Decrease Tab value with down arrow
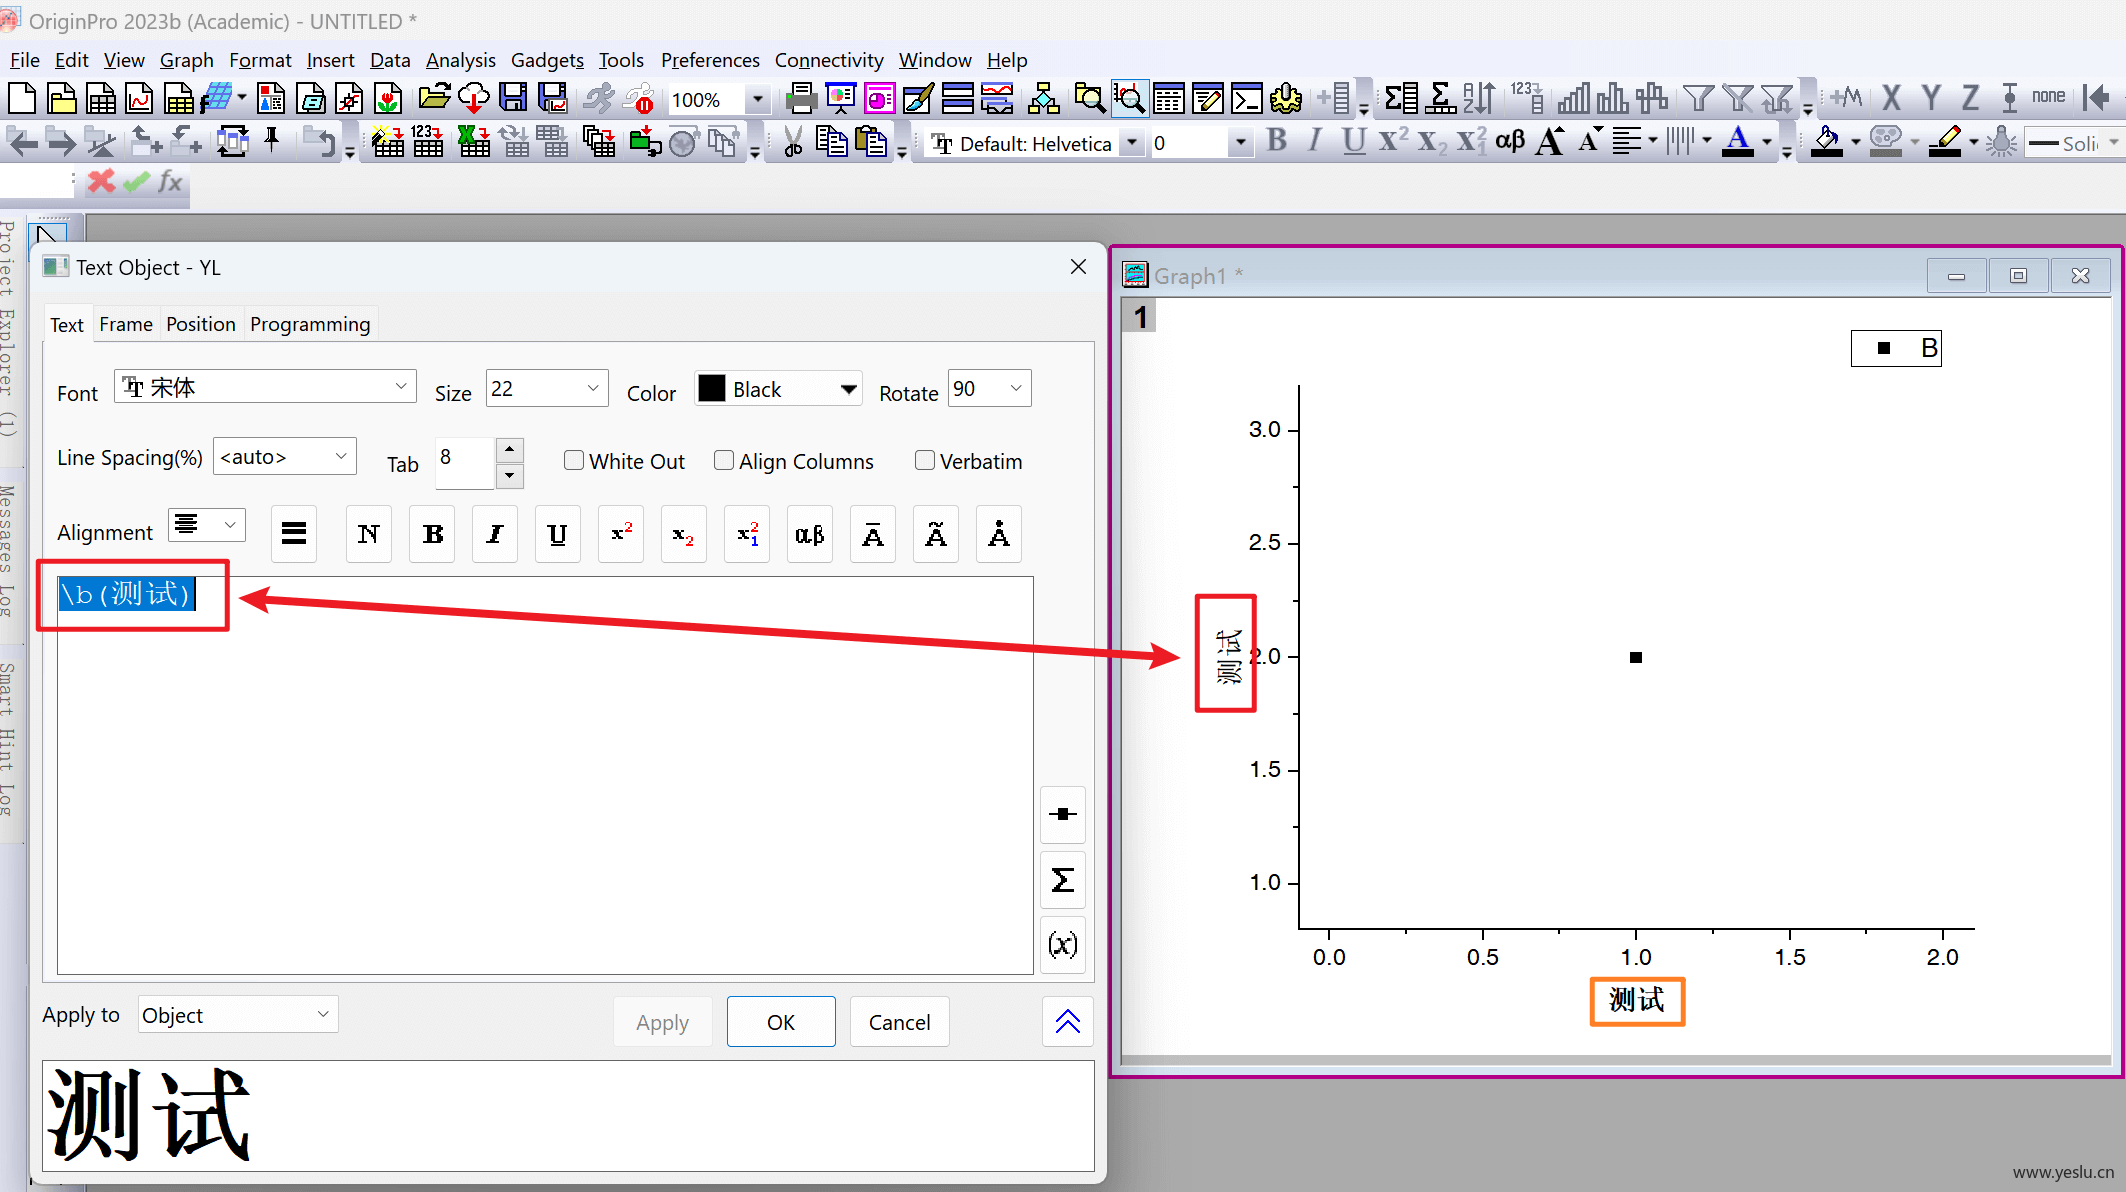The height and width of the screenshot is (1192, 2126). click(x=510, y=476)
